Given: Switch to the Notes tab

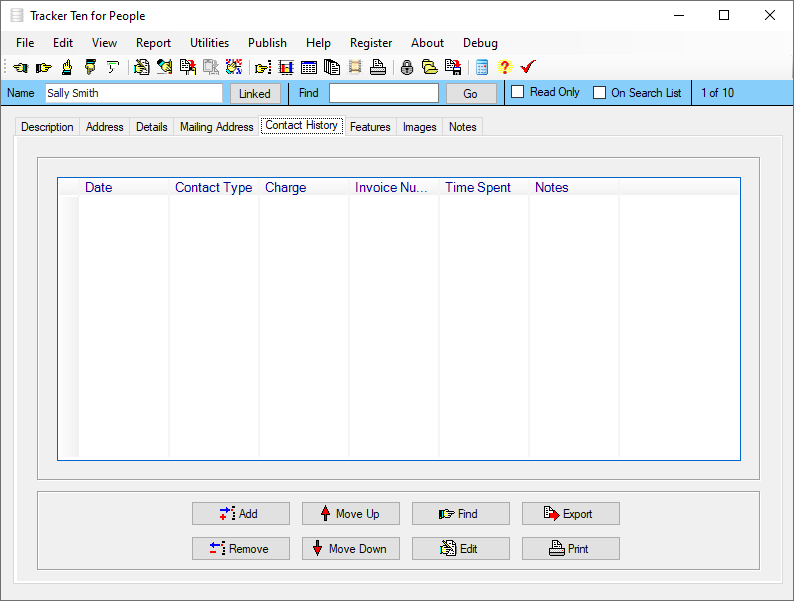Looking at the screenshot, I should [463, 127].
